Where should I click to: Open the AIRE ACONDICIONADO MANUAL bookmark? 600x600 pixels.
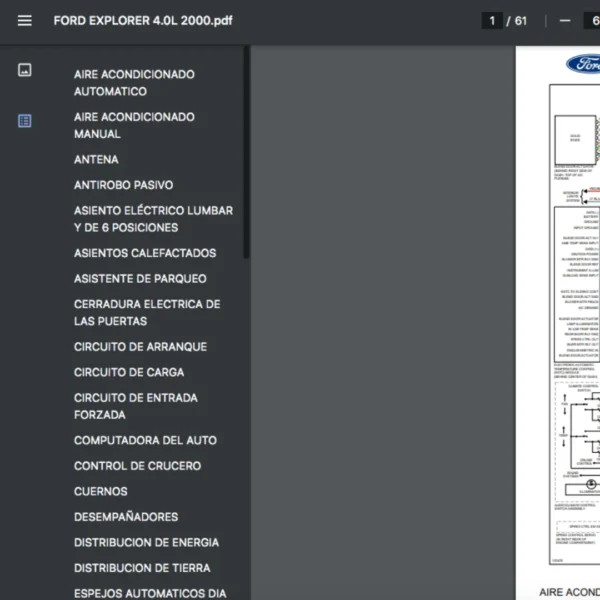(134, 125)
